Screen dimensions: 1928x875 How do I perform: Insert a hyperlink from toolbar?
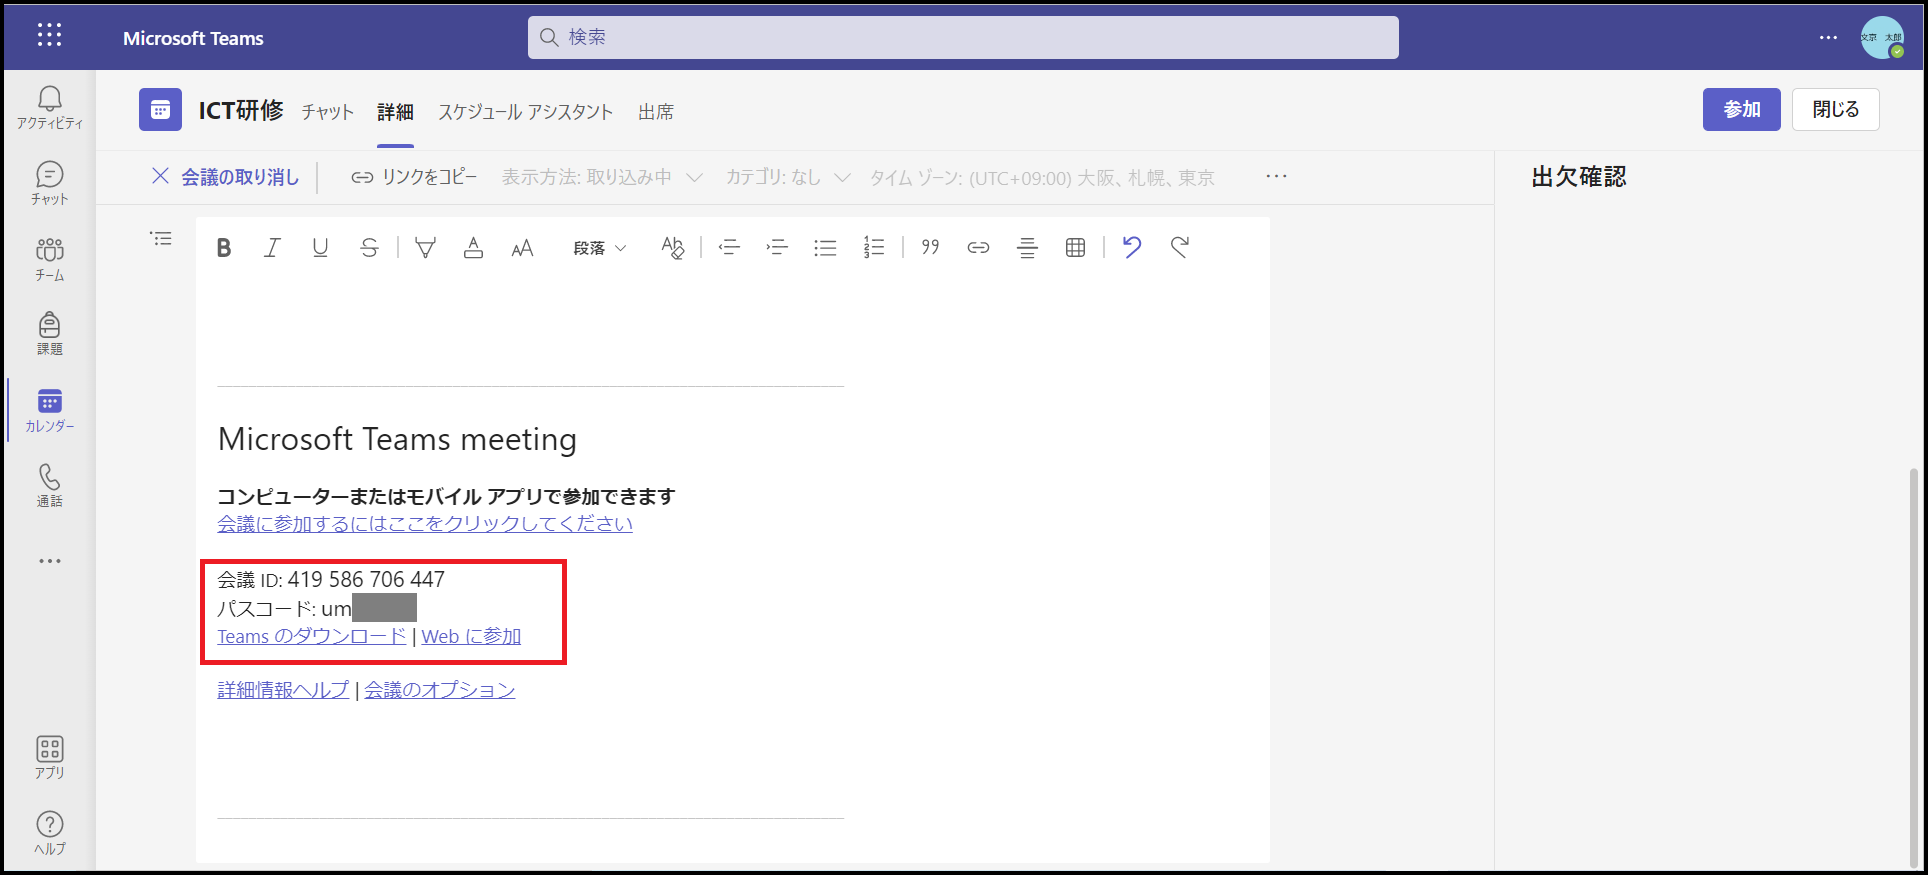(978, 248)
